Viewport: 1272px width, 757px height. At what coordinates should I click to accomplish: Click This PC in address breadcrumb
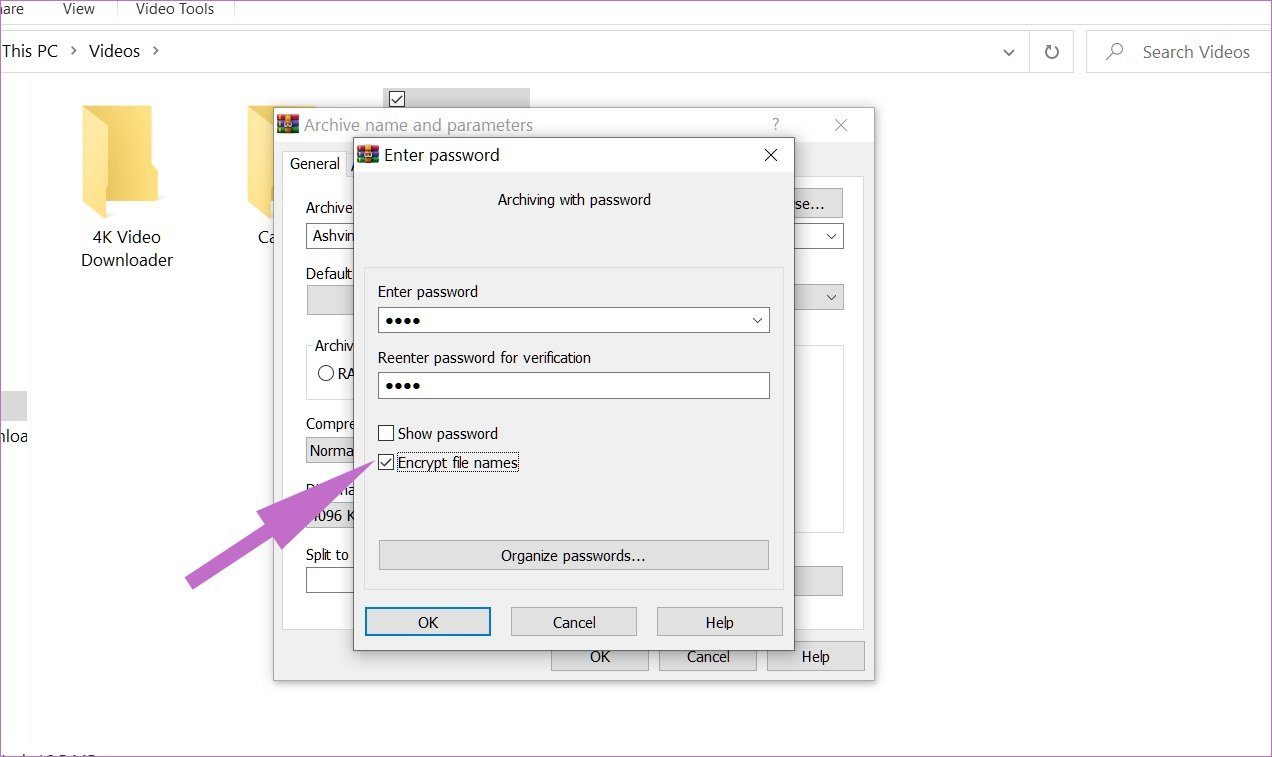pos(30,51)
